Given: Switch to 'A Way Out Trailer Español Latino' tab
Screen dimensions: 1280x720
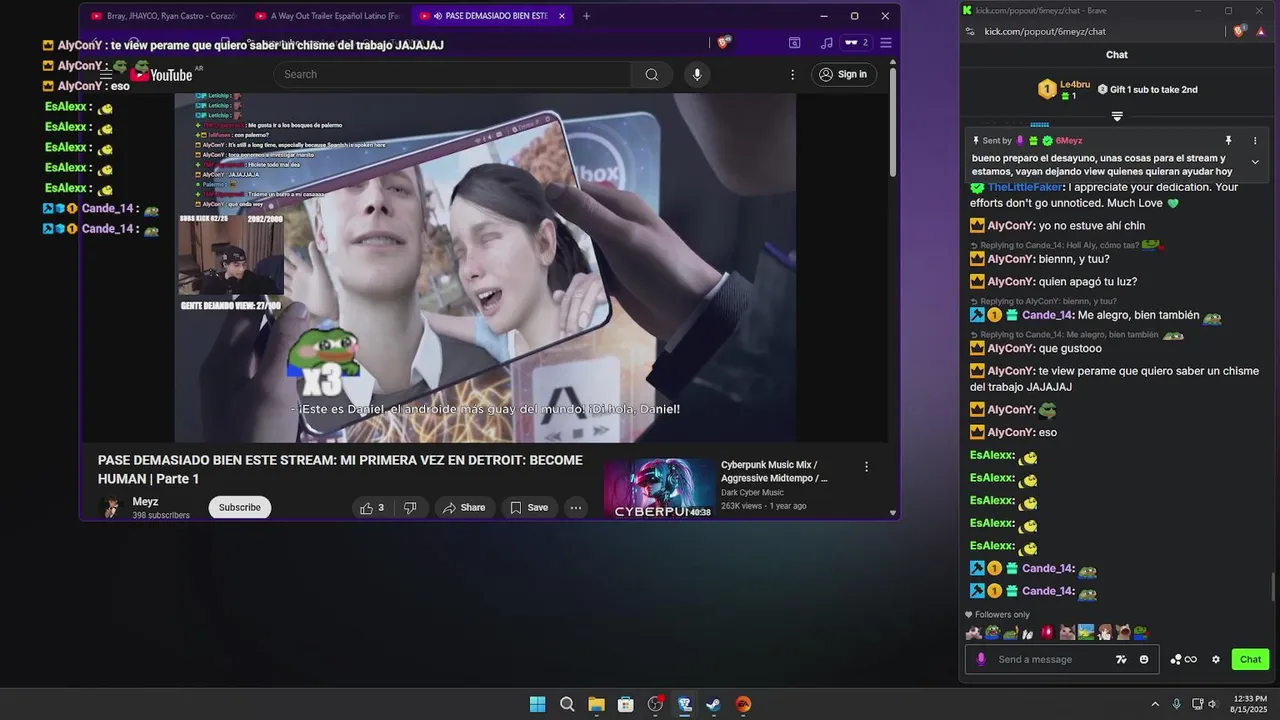Looking at the screenshot, I should coord(327,16).
